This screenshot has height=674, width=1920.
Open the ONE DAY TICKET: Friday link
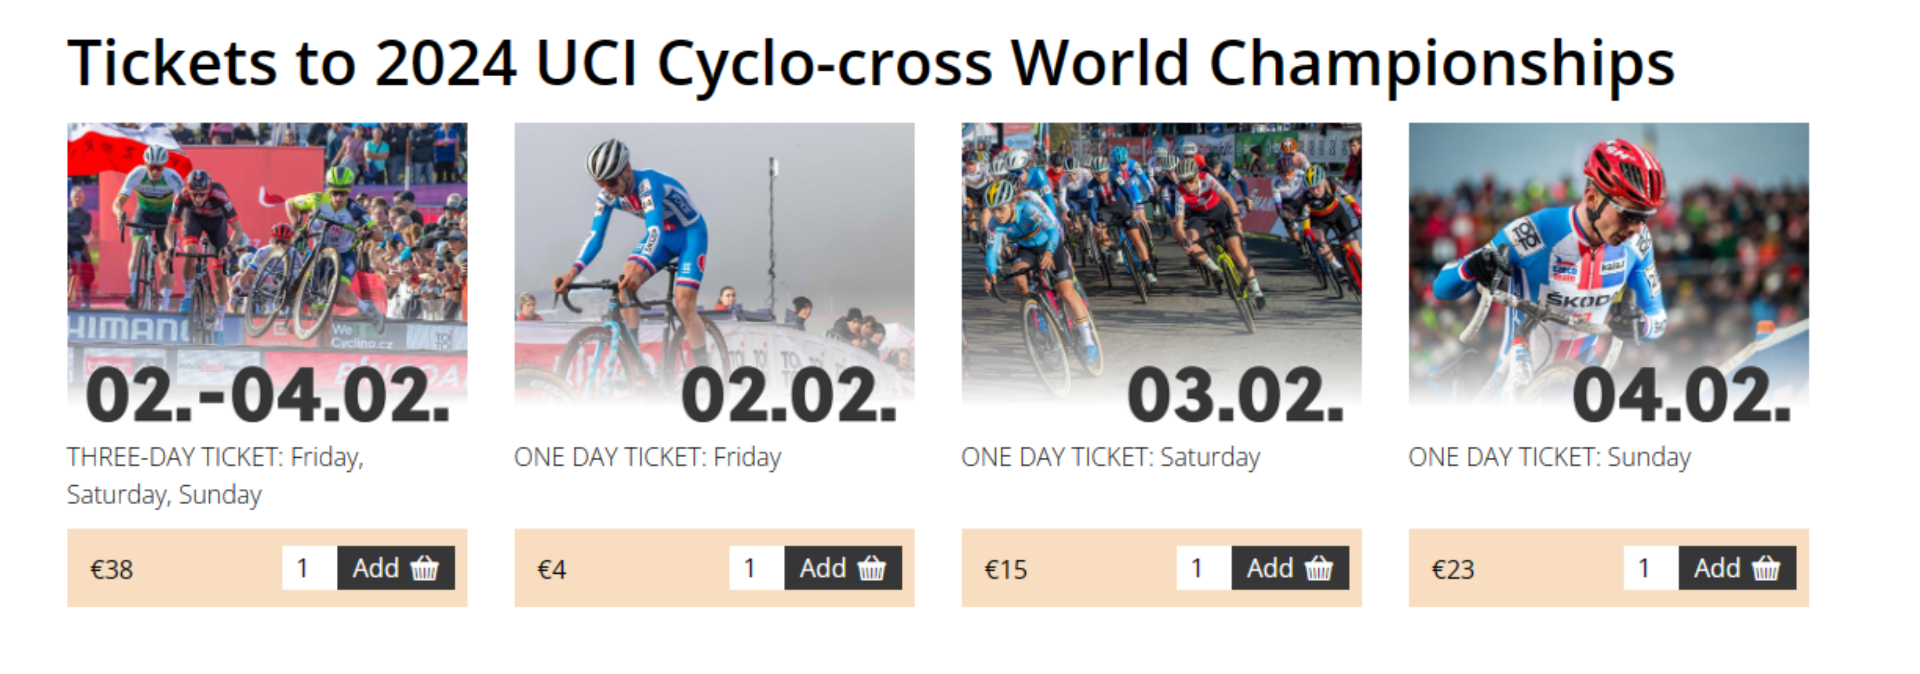coord(647,457)
